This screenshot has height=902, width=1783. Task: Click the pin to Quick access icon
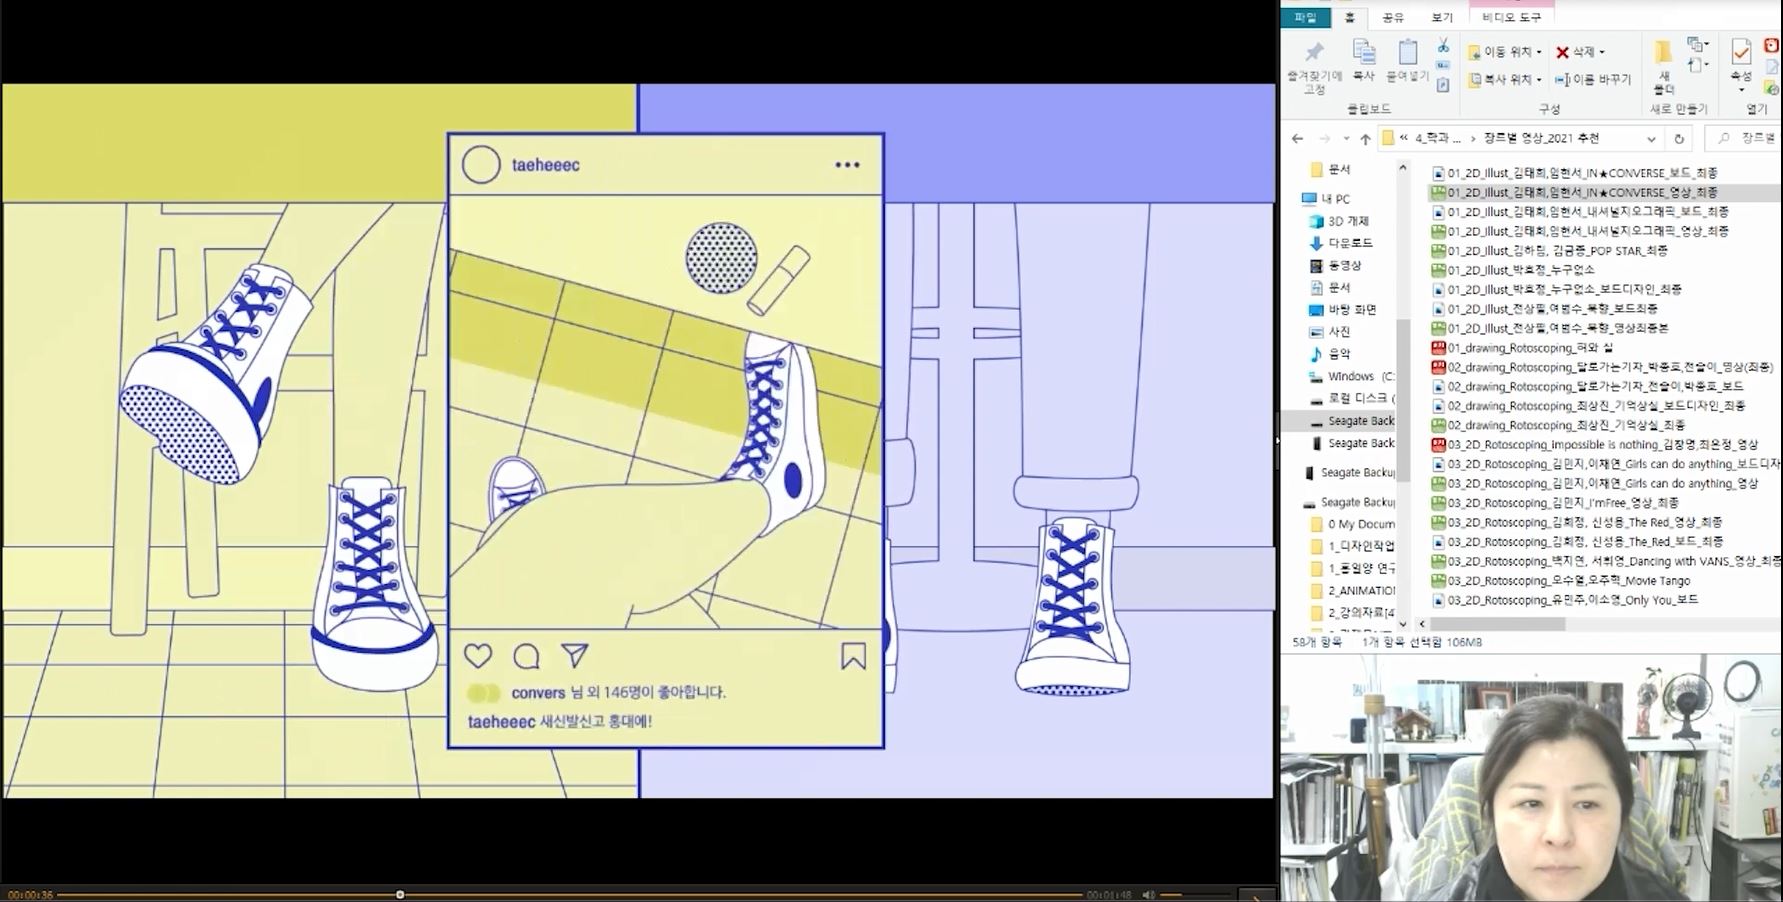[1314, 52]
